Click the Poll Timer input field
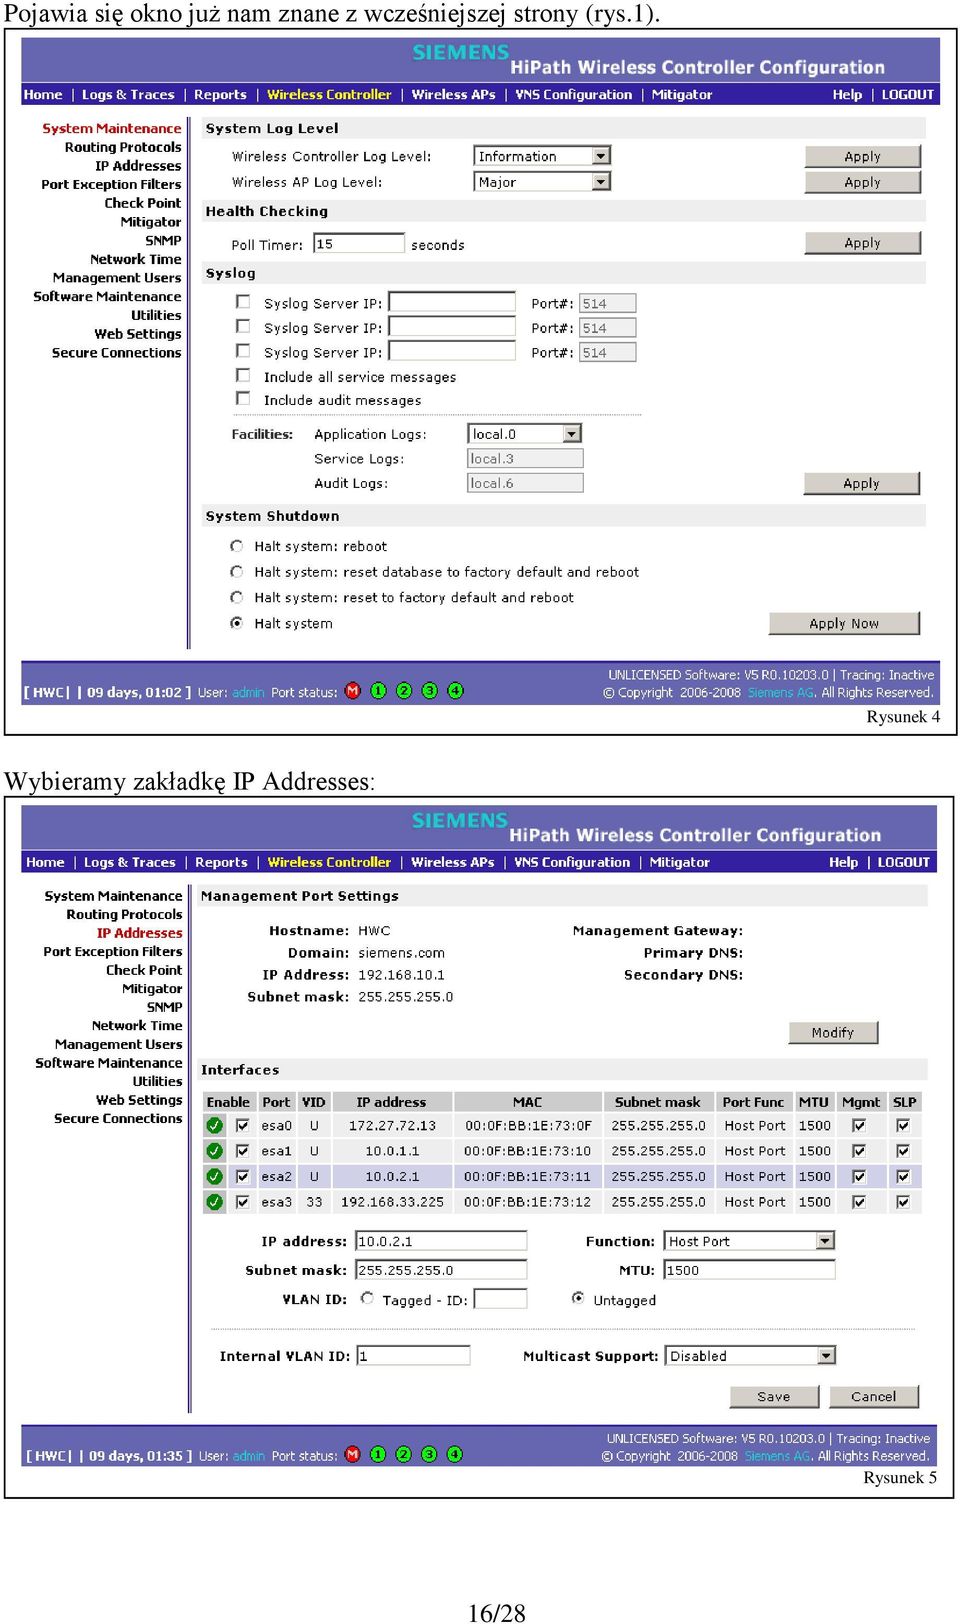 point(359,243)
